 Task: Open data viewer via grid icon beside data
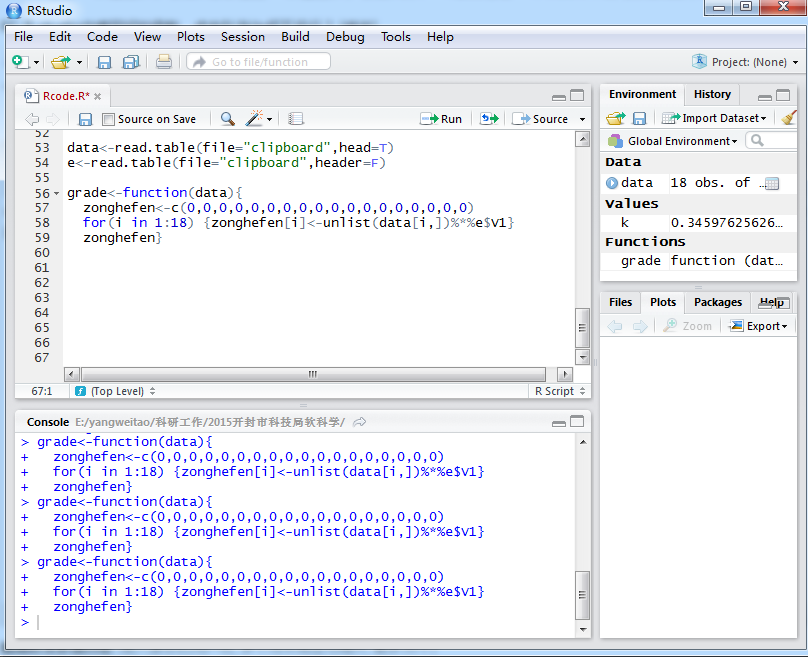coord(770,183)
